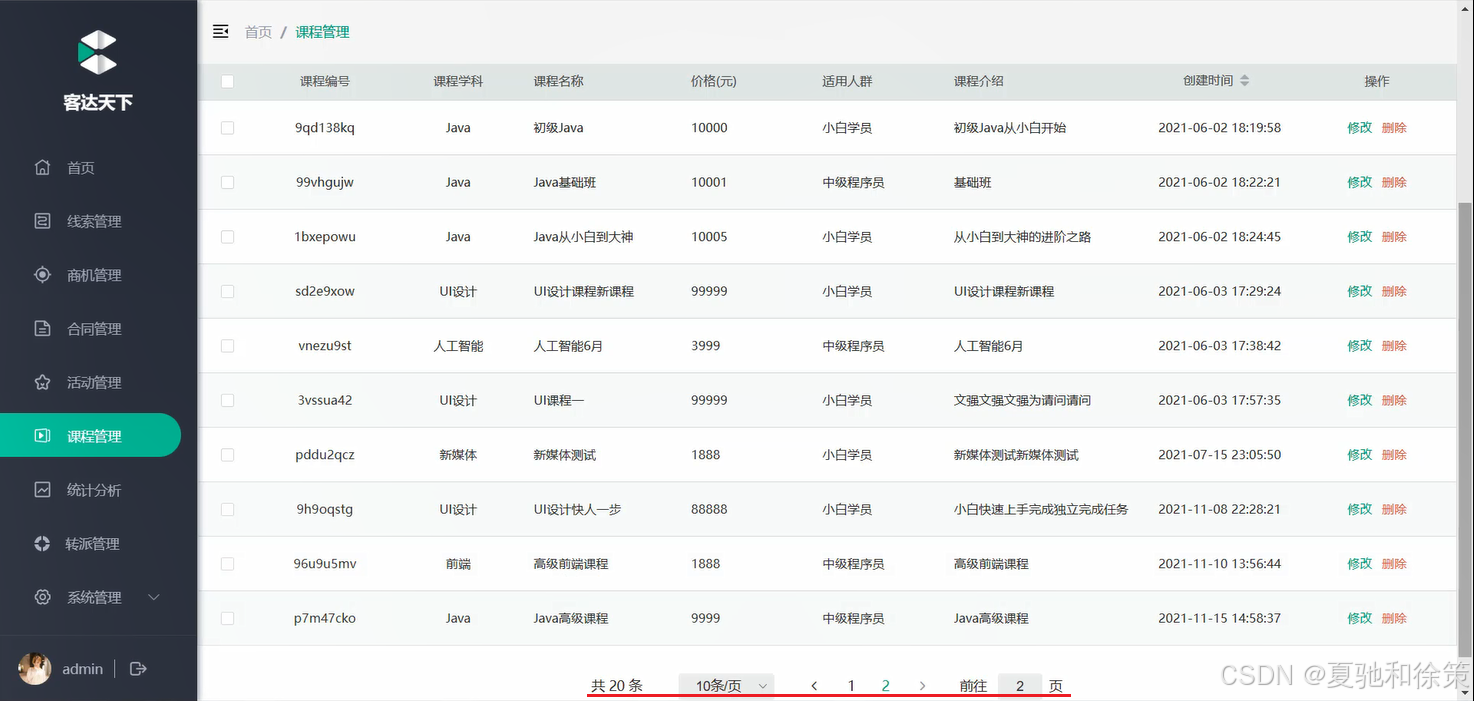
Task: Click the admin avatar picture
Action: 35,669
